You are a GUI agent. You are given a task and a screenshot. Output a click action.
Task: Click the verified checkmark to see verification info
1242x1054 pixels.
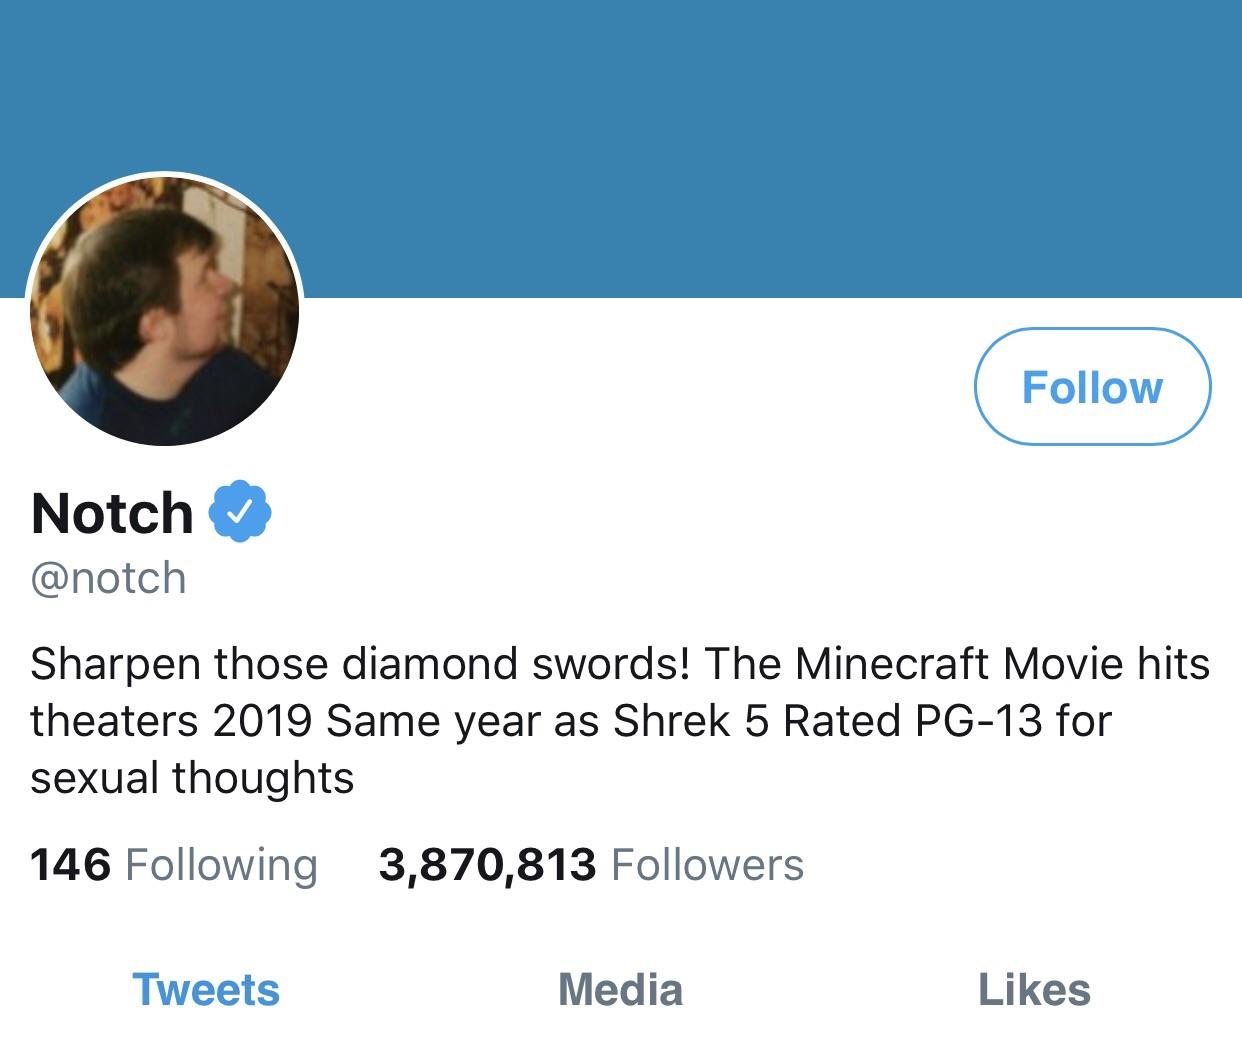tap(240, 512)
